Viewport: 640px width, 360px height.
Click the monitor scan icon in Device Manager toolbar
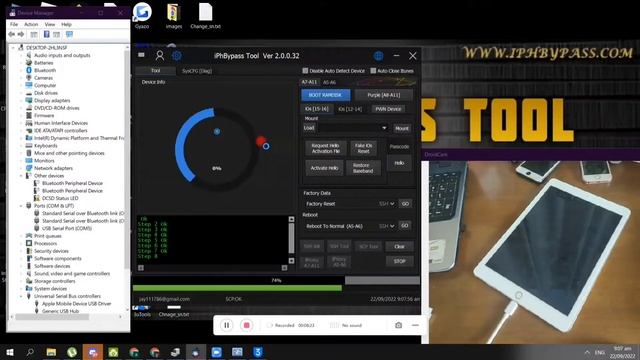pyautogui.click(x=69, y=35)
